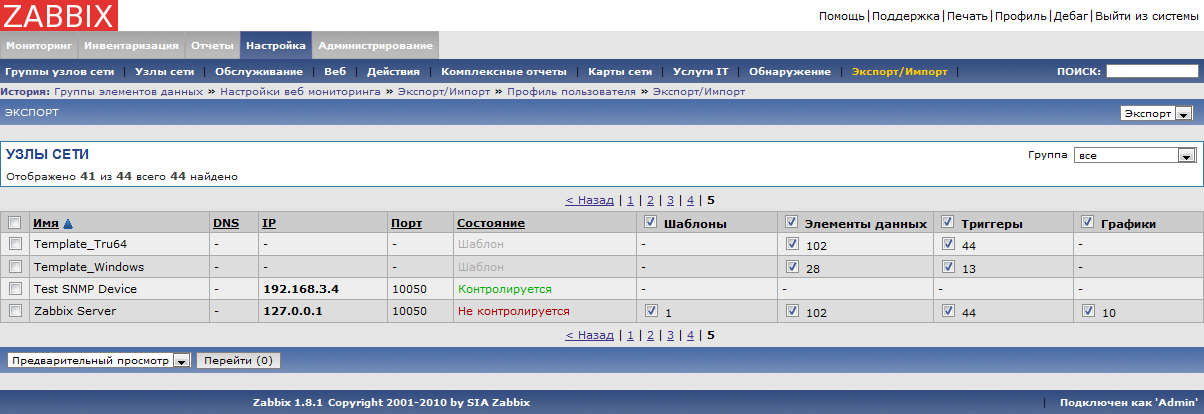
Task: Check the Template_Windows row checkbox
Action: click(x=15, y=267)
